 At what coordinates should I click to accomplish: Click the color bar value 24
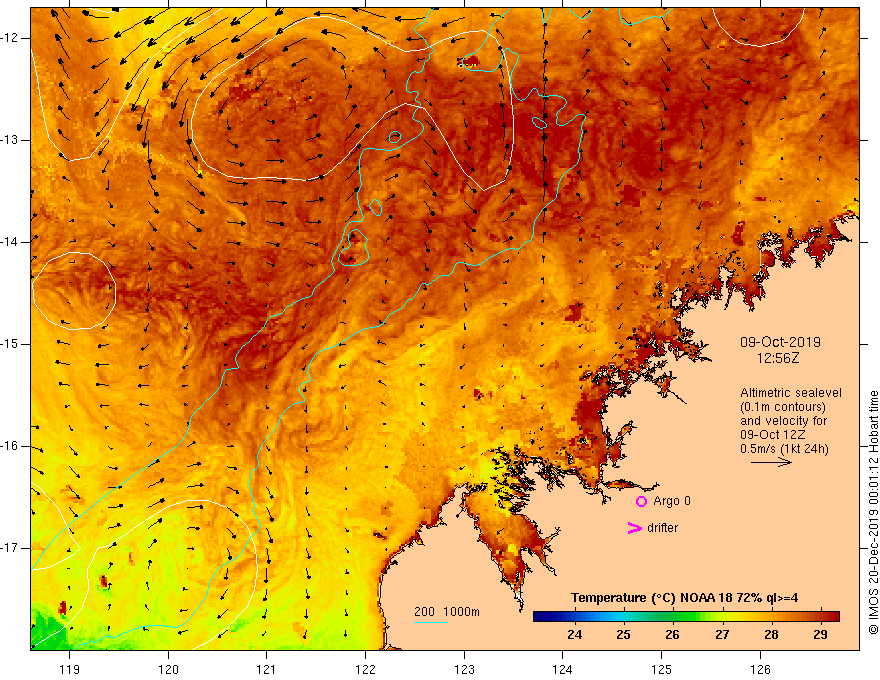coord(574,635)
